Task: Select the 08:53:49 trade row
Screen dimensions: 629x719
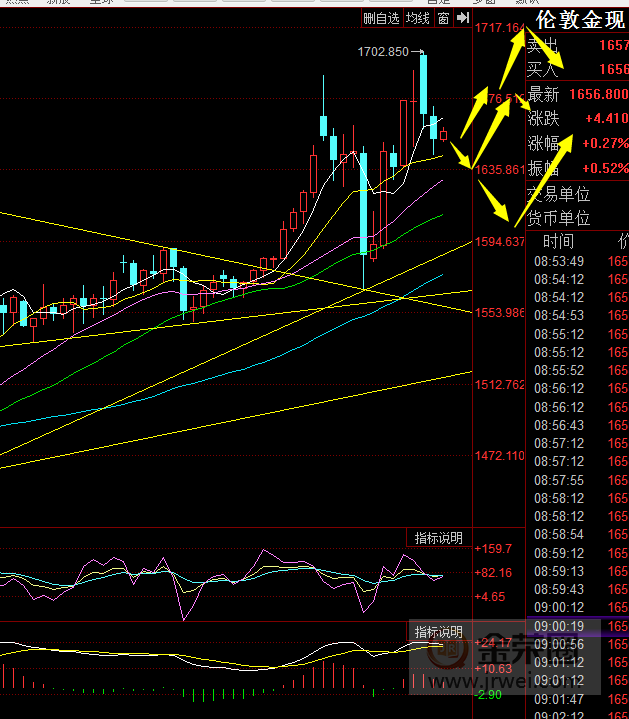Action: click(578, 261)
